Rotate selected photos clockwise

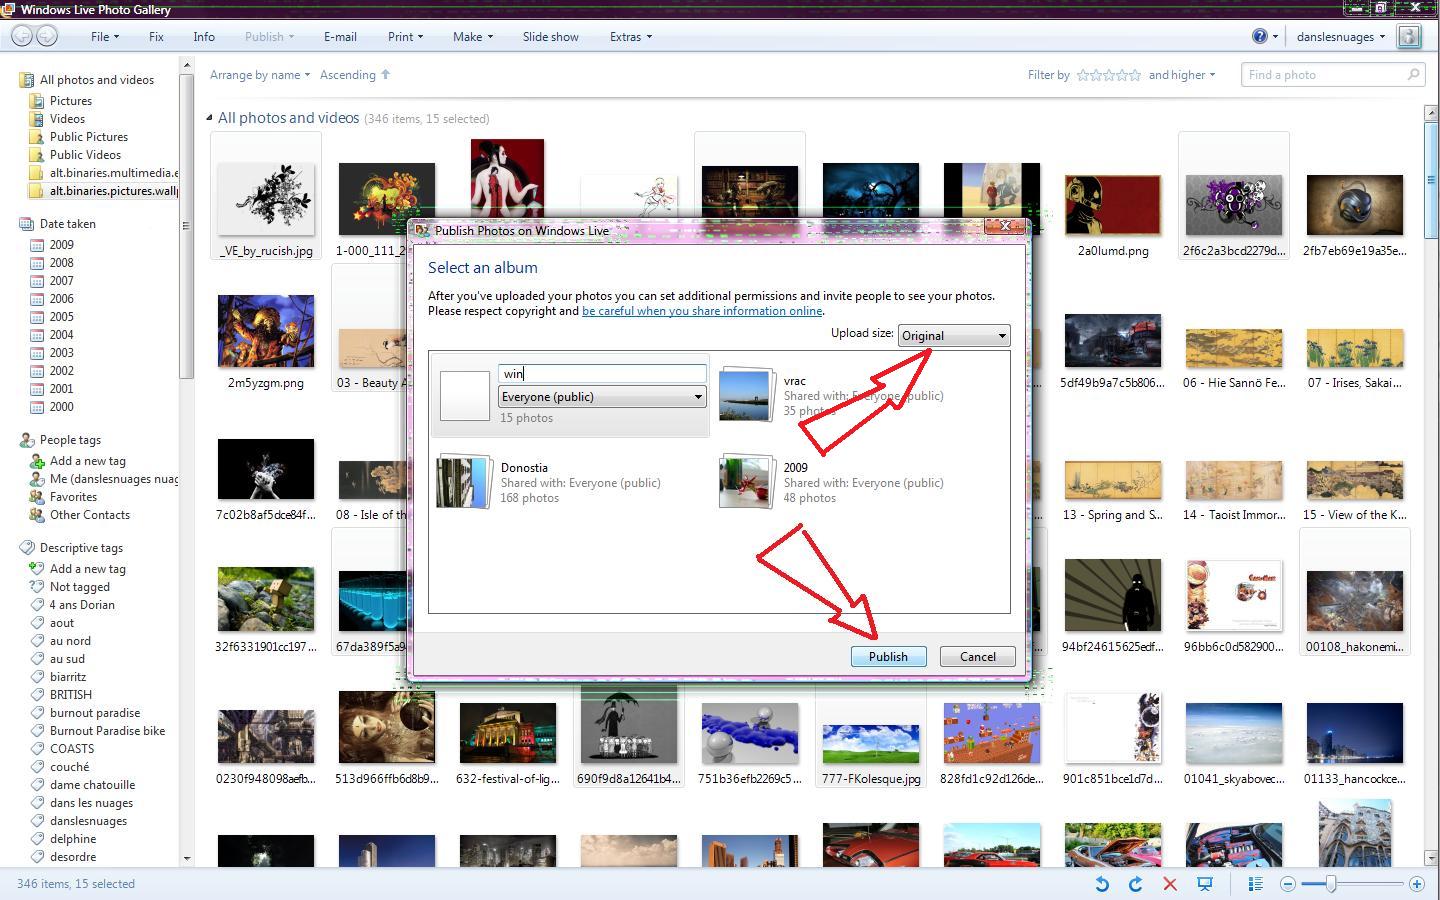(x=1135, y=884)
